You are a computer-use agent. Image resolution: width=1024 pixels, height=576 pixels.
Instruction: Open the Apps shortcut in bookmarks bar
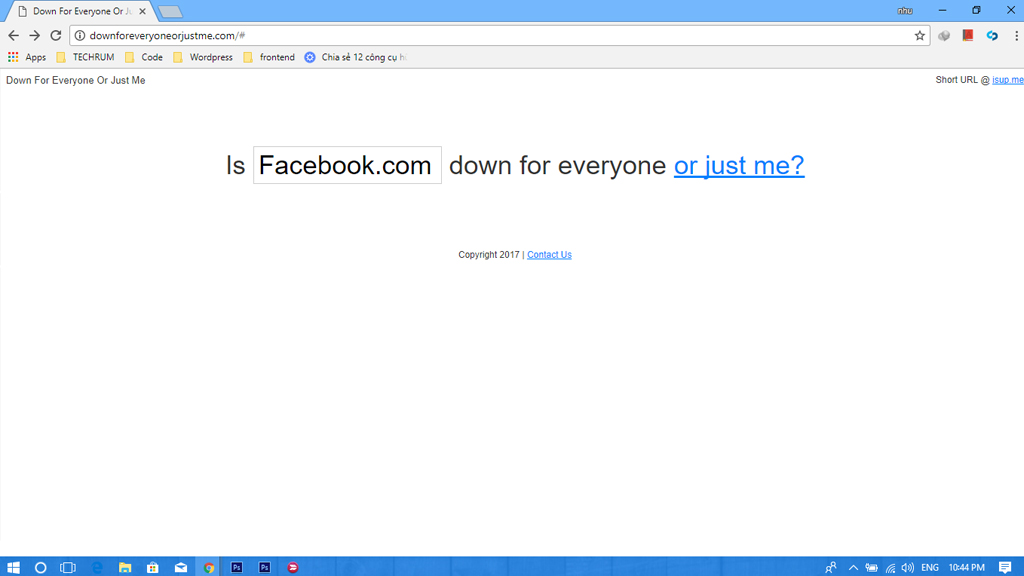click(x=27, y=57)
